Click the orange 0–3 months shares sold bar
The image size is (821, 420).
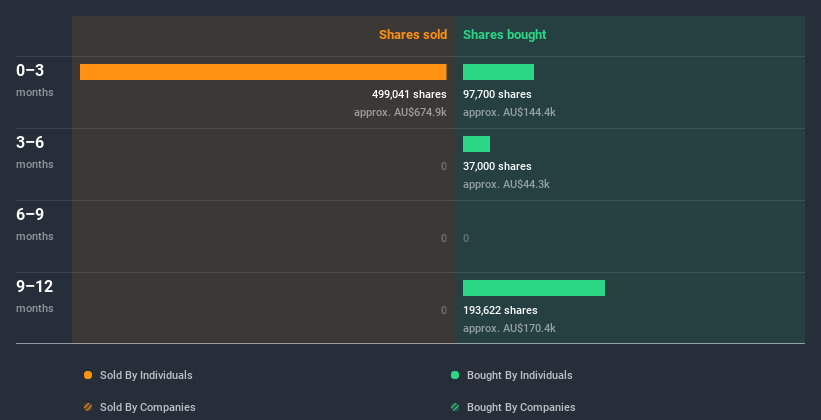pos(263,72)
